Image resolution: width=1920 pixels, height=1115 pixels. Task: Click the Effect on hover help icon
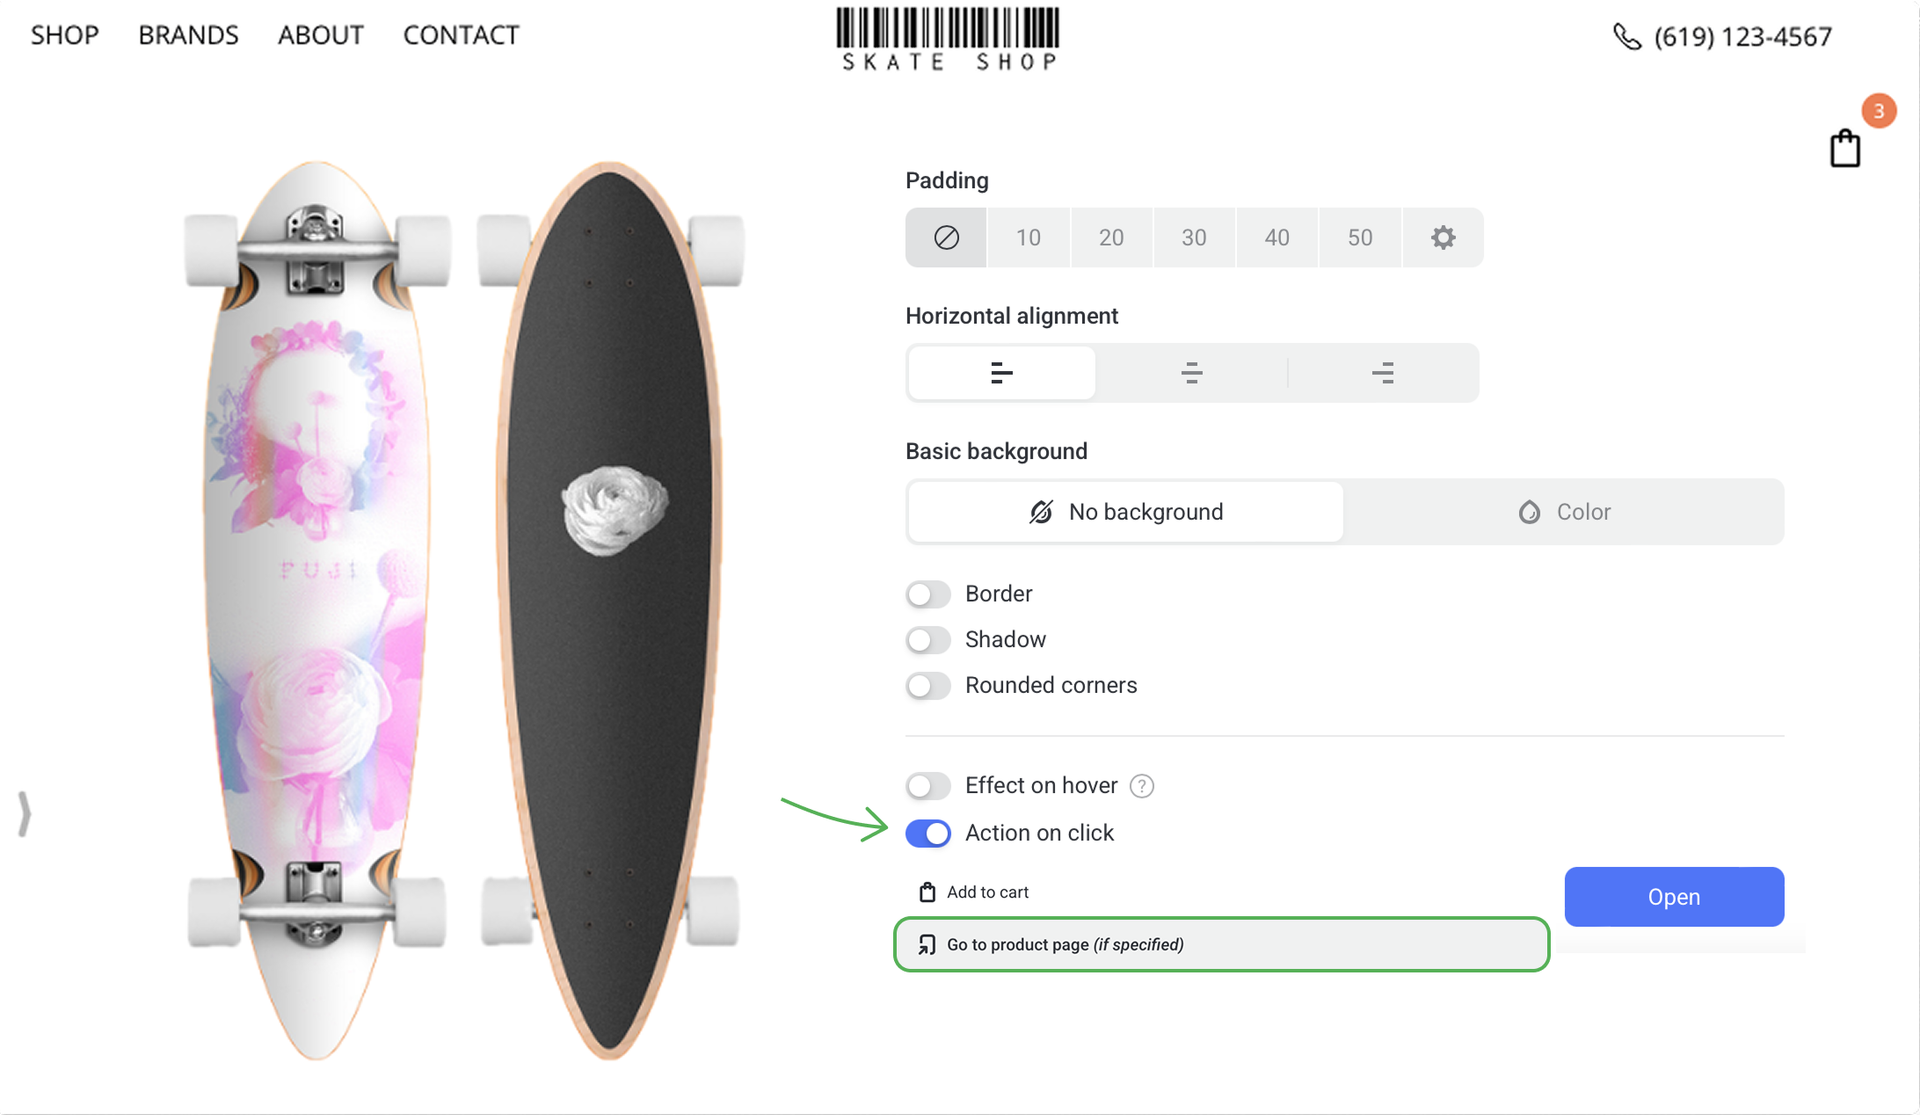click(1141, 786)
